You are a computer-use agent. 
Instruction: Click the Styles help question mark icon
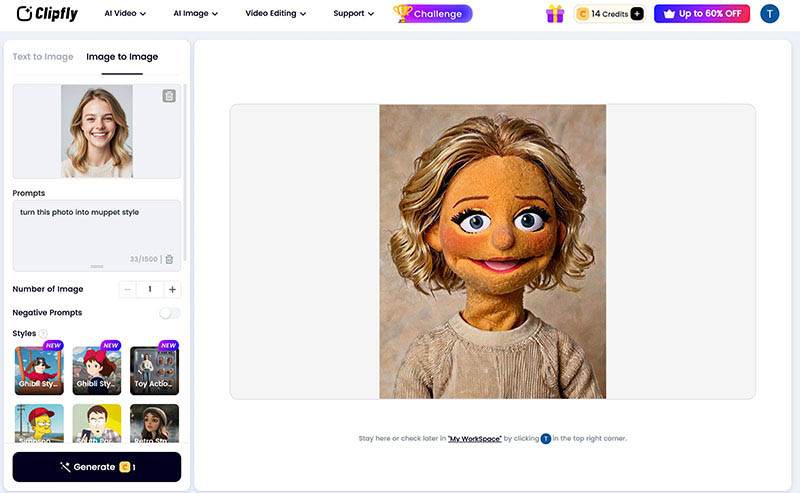tap(43, 334)
